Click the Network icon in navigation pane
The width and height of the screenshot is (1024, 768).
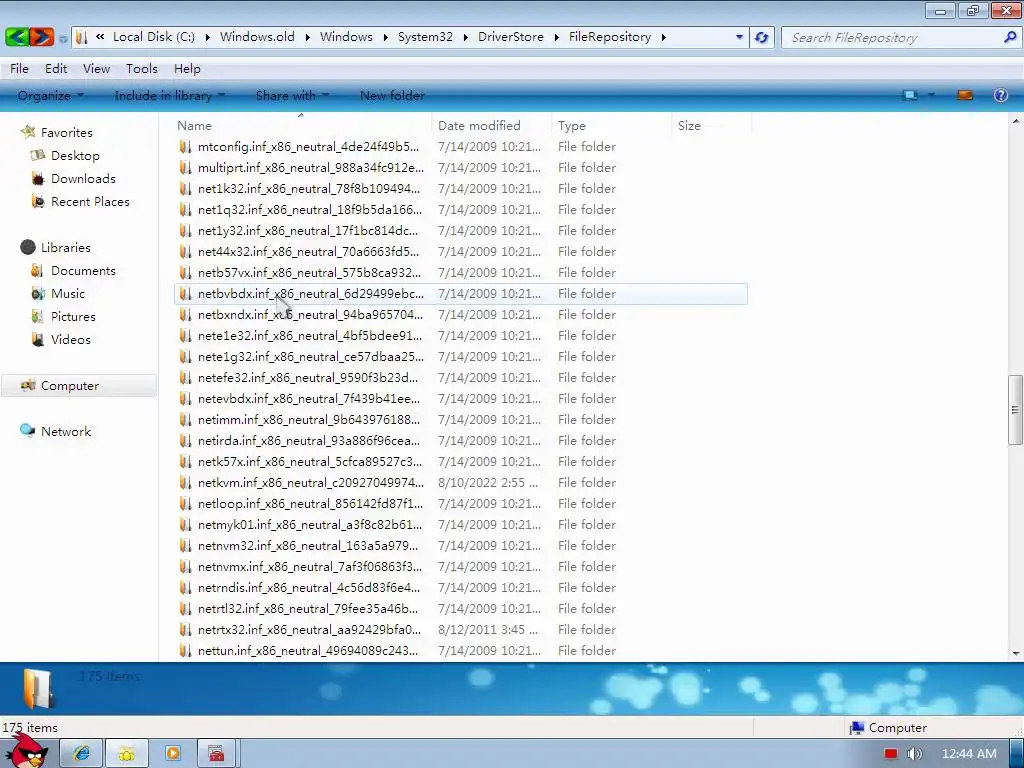click(28, 430)
